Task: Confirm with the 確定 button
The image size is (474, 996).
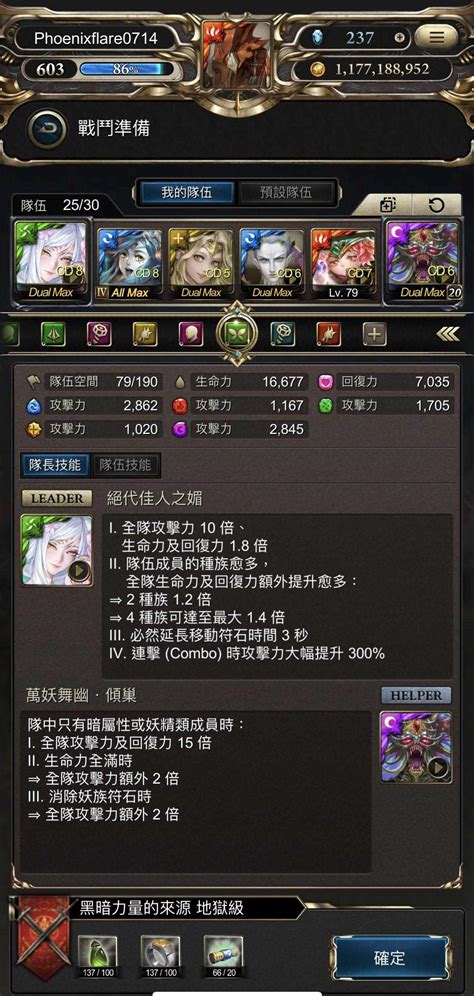Action: (392, 957)
